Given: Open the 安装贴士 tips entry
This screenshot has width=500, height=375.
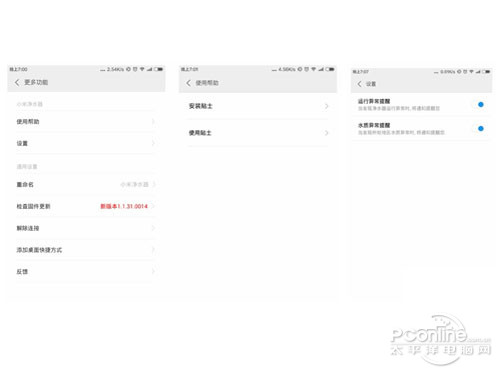Looking at the screenshot, I should (x=258, y=106).
